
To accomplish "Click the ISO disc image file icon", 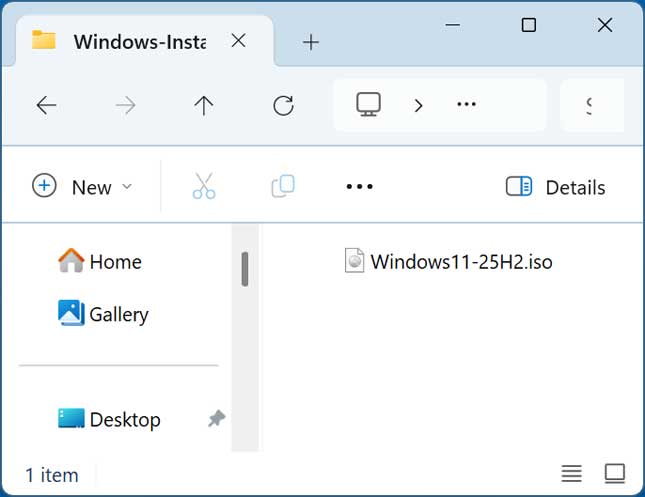I will click(354, 260).
